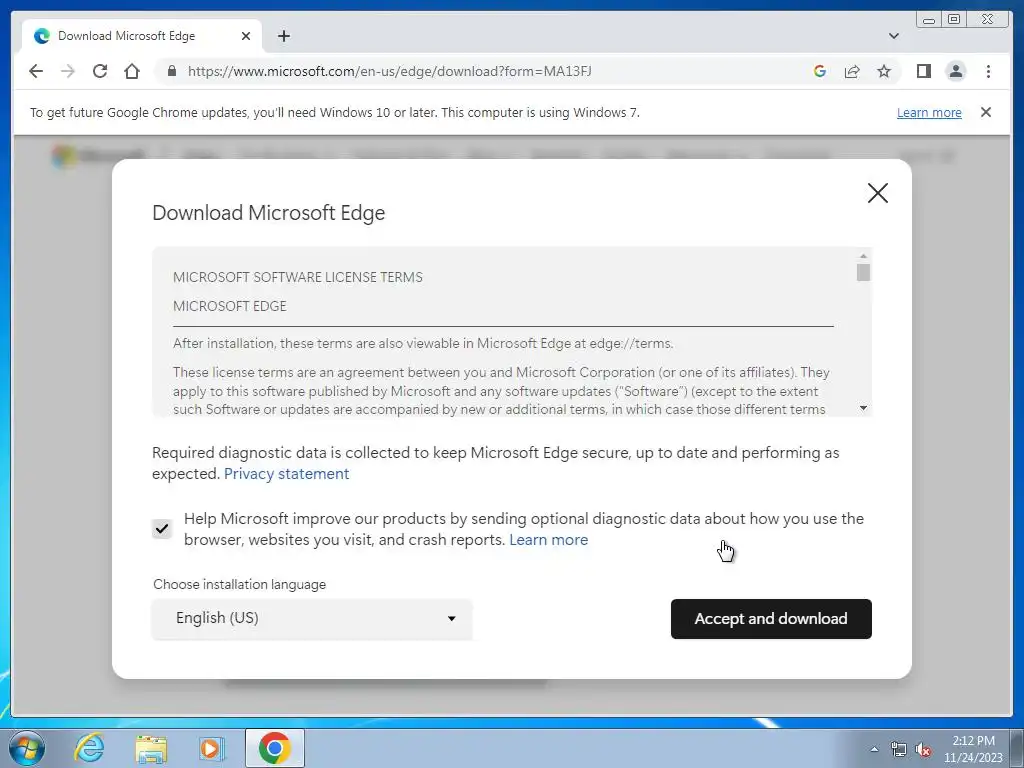Minimize the Chrome window
Screen dimensions: 1024x768
coord(928,20)
